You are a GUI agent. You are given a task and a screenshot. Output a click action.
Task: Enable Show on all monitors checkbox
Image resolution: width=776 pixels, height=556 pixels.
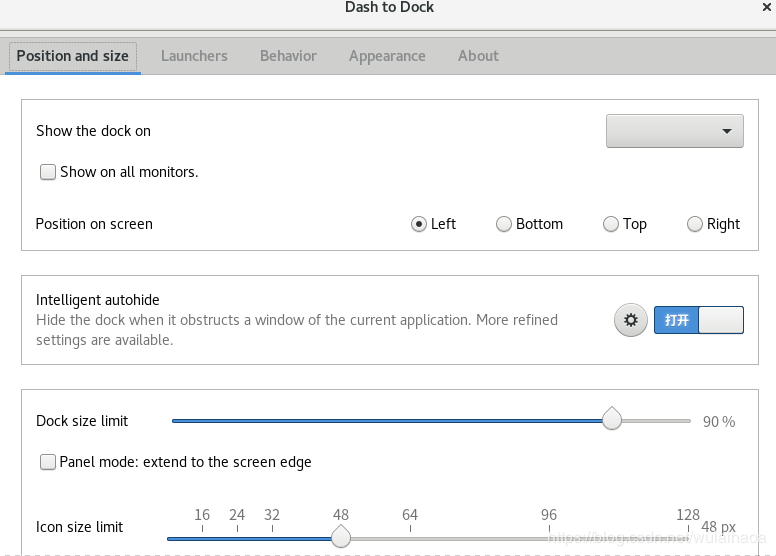(48, 172)
